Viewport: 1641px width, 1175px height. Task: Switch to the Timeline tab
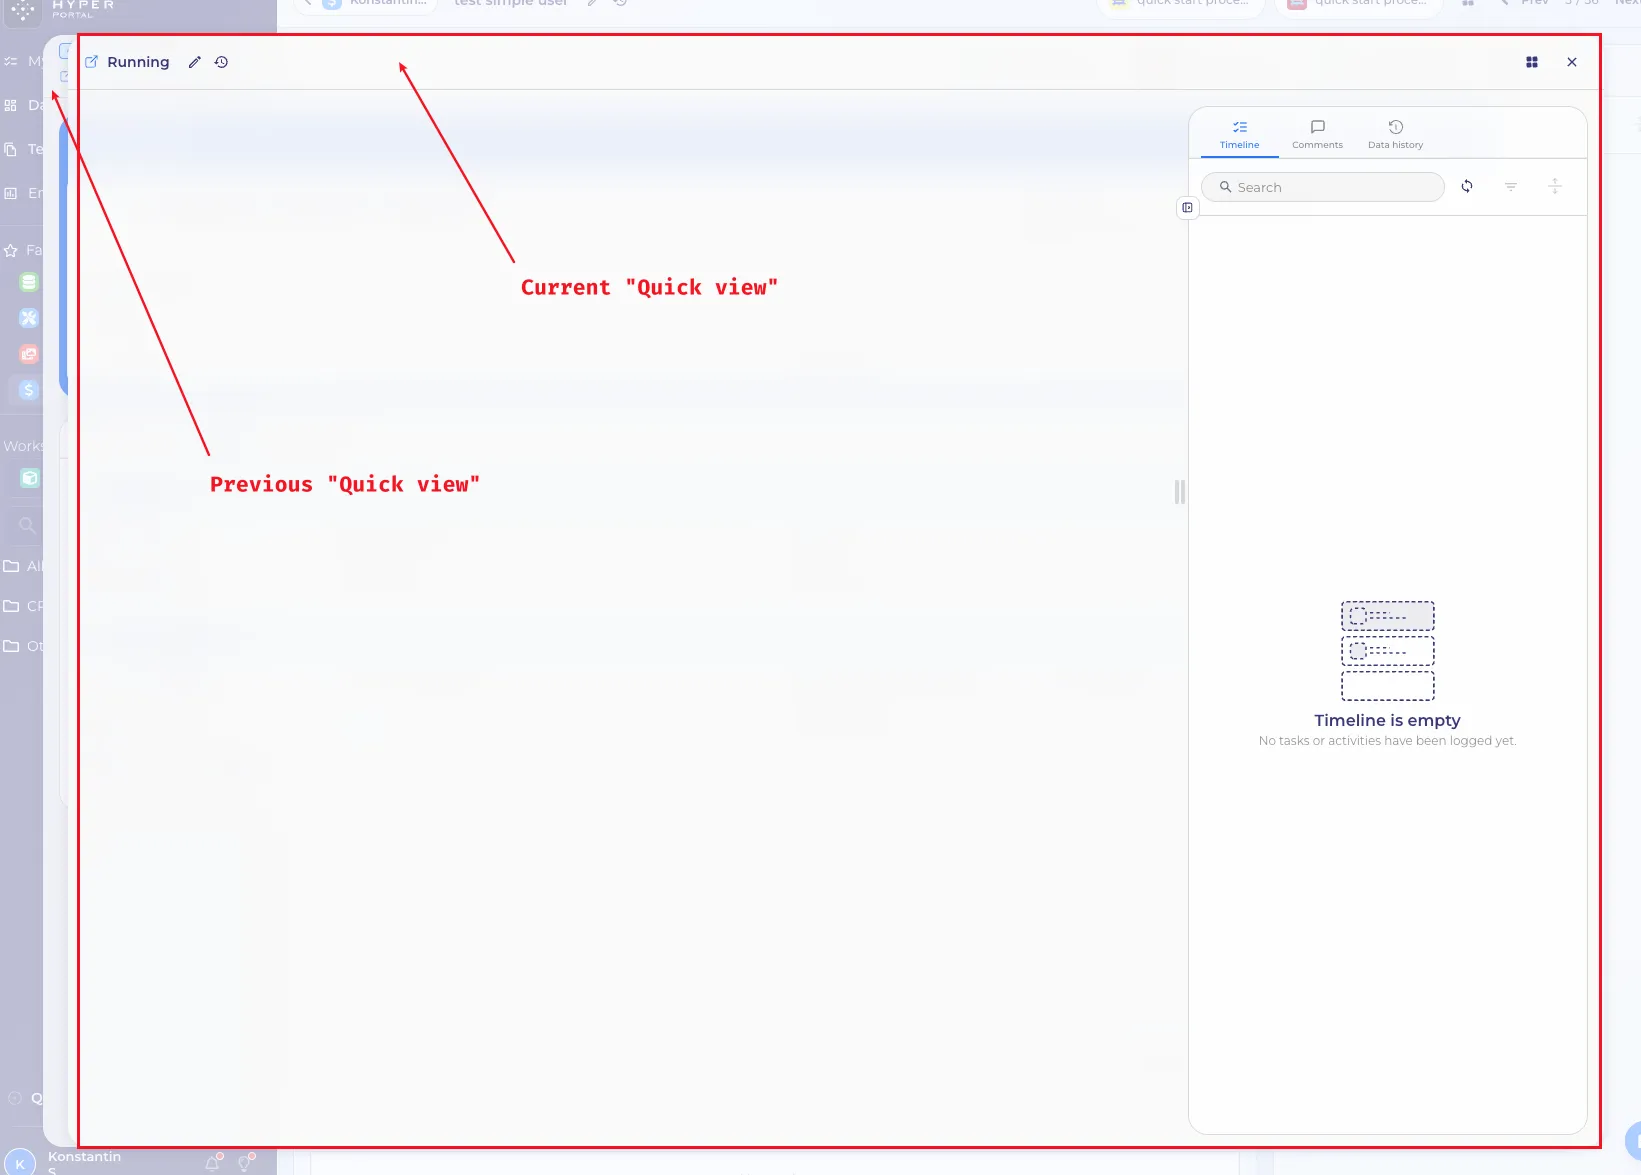[1240, 135]
